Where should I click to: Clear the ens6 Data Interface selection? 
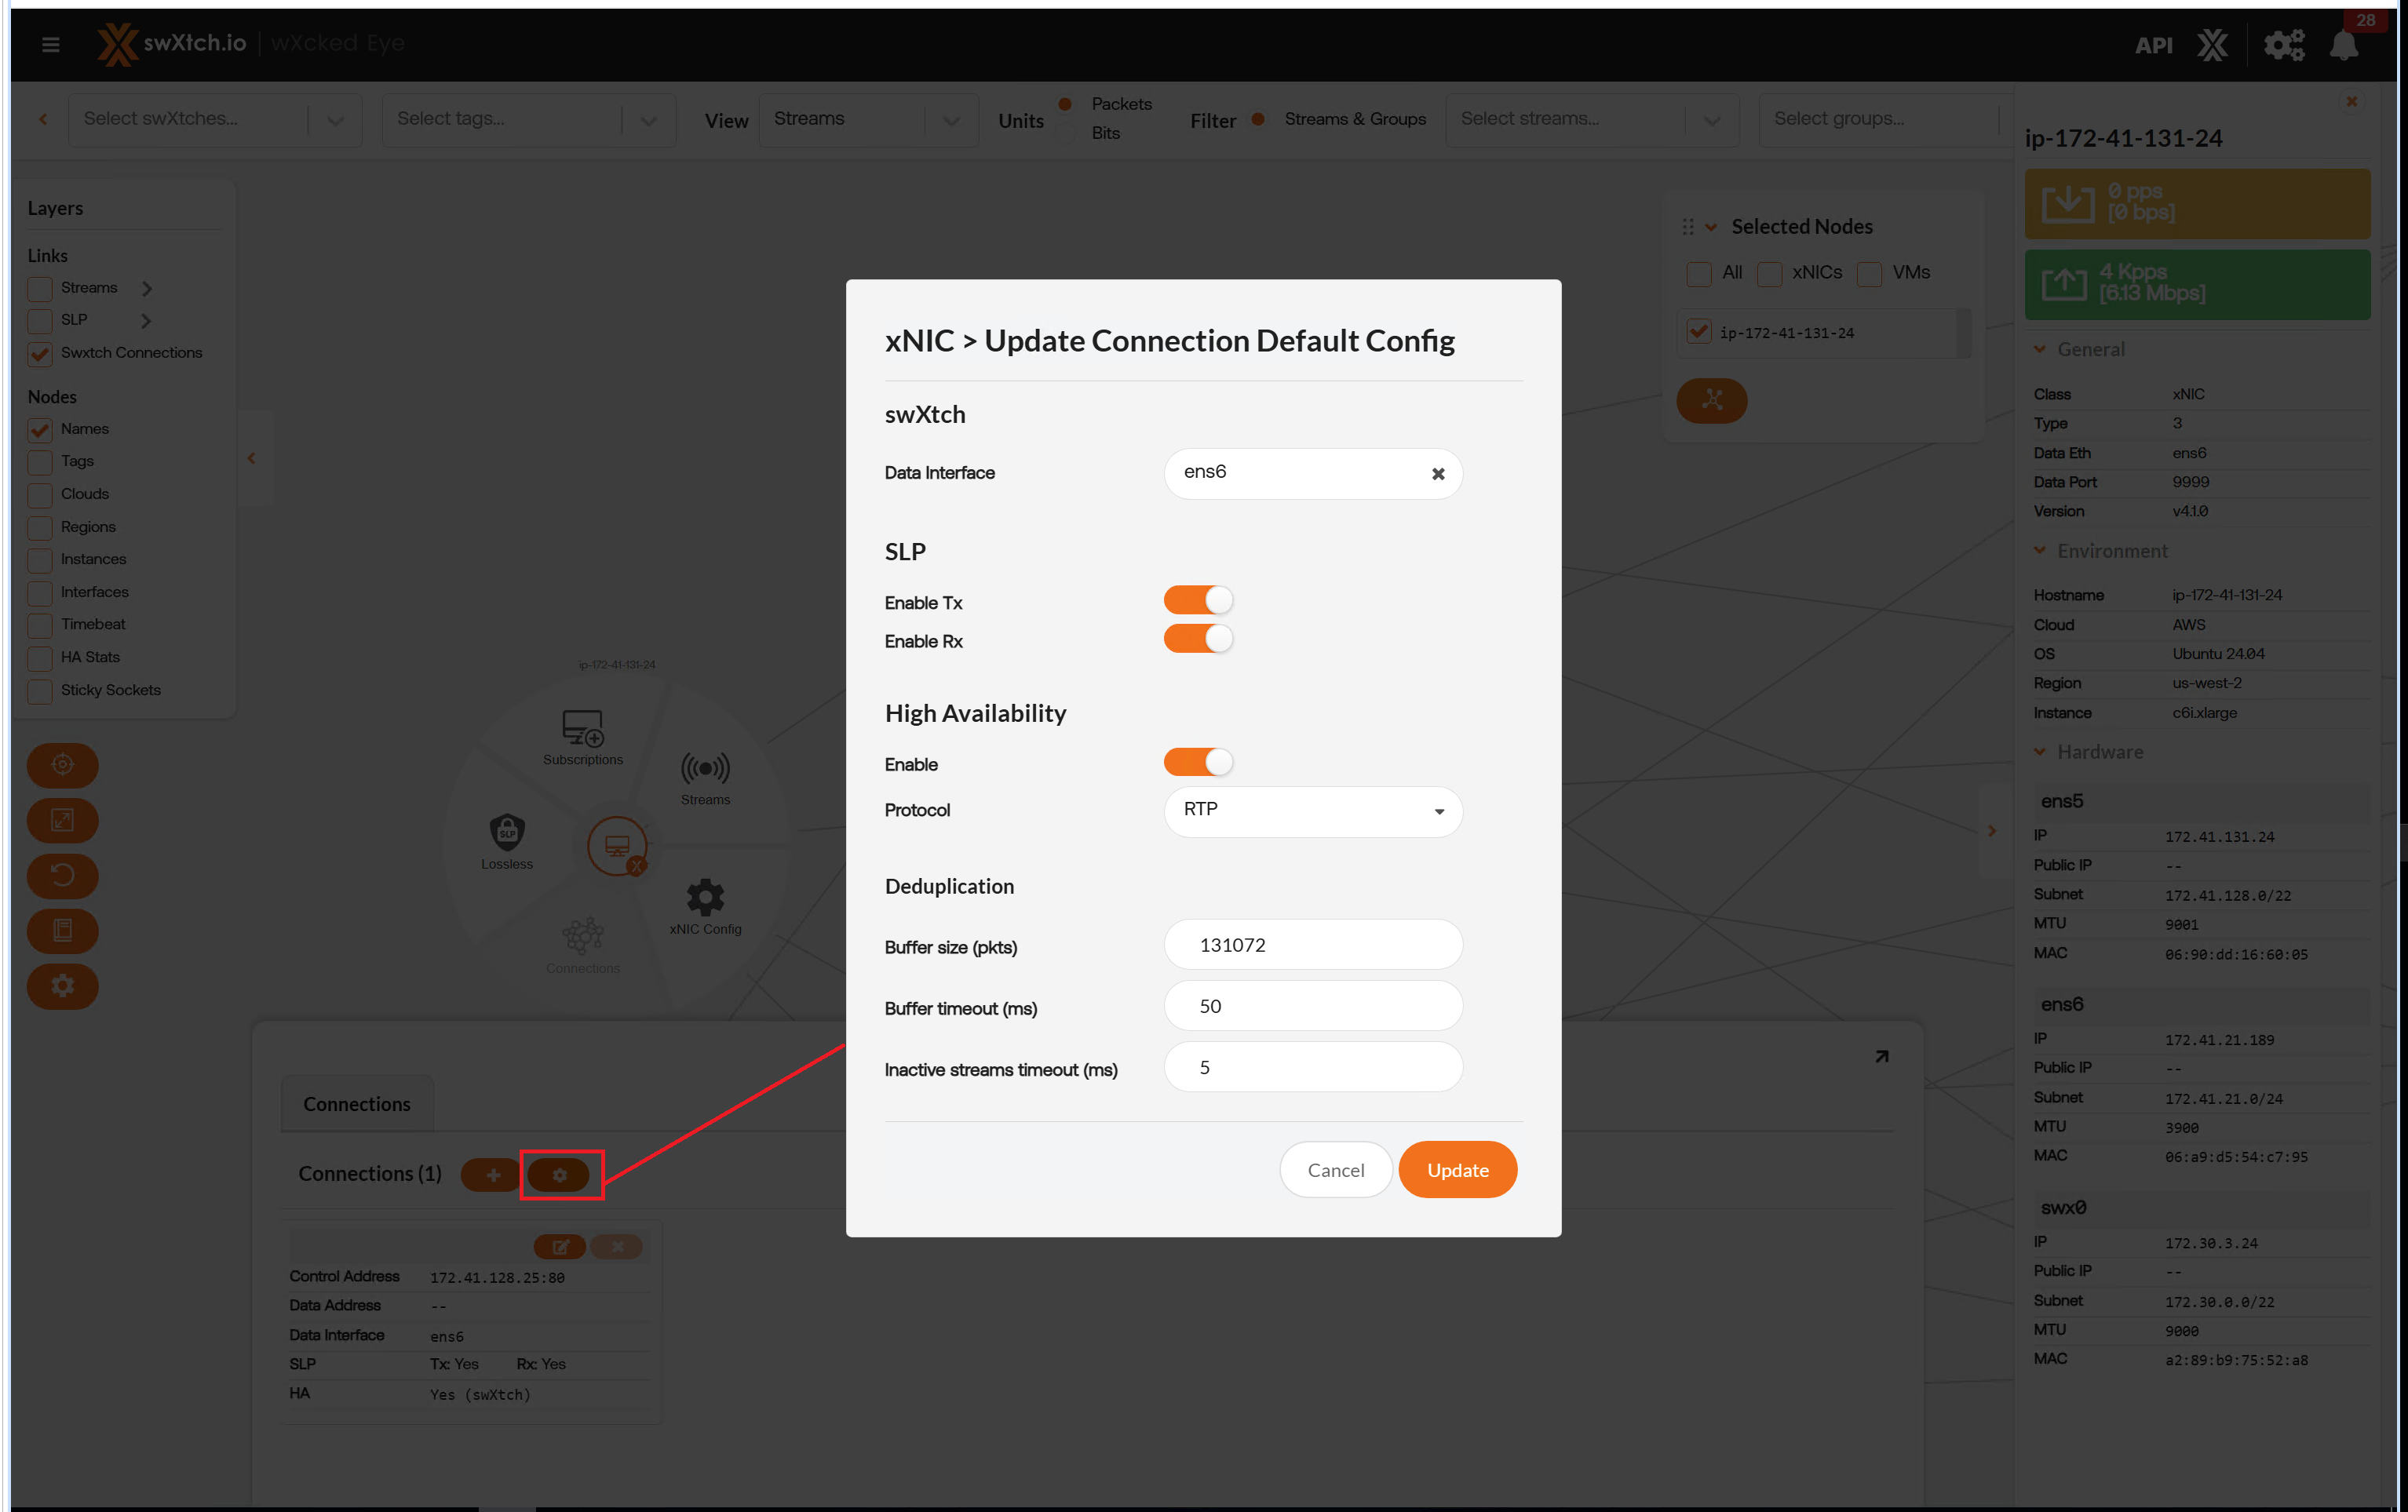point(1437,474)
